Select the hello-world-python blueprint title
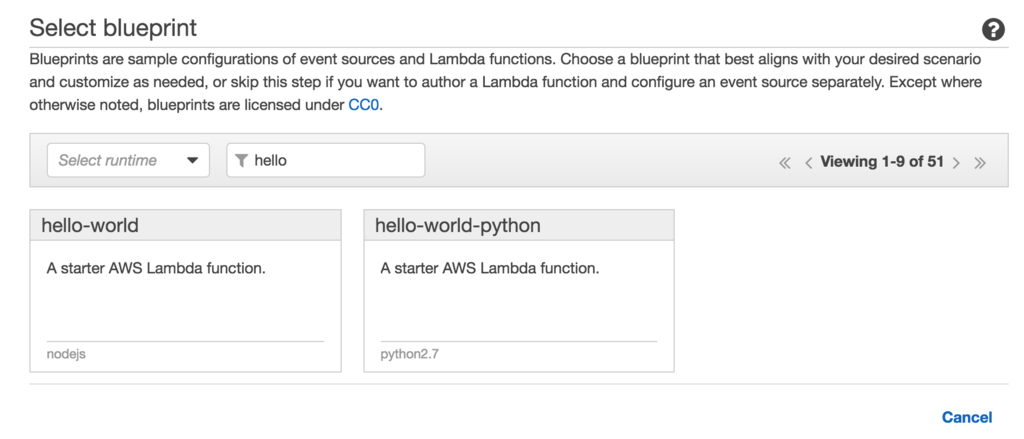 click(458, 225)
